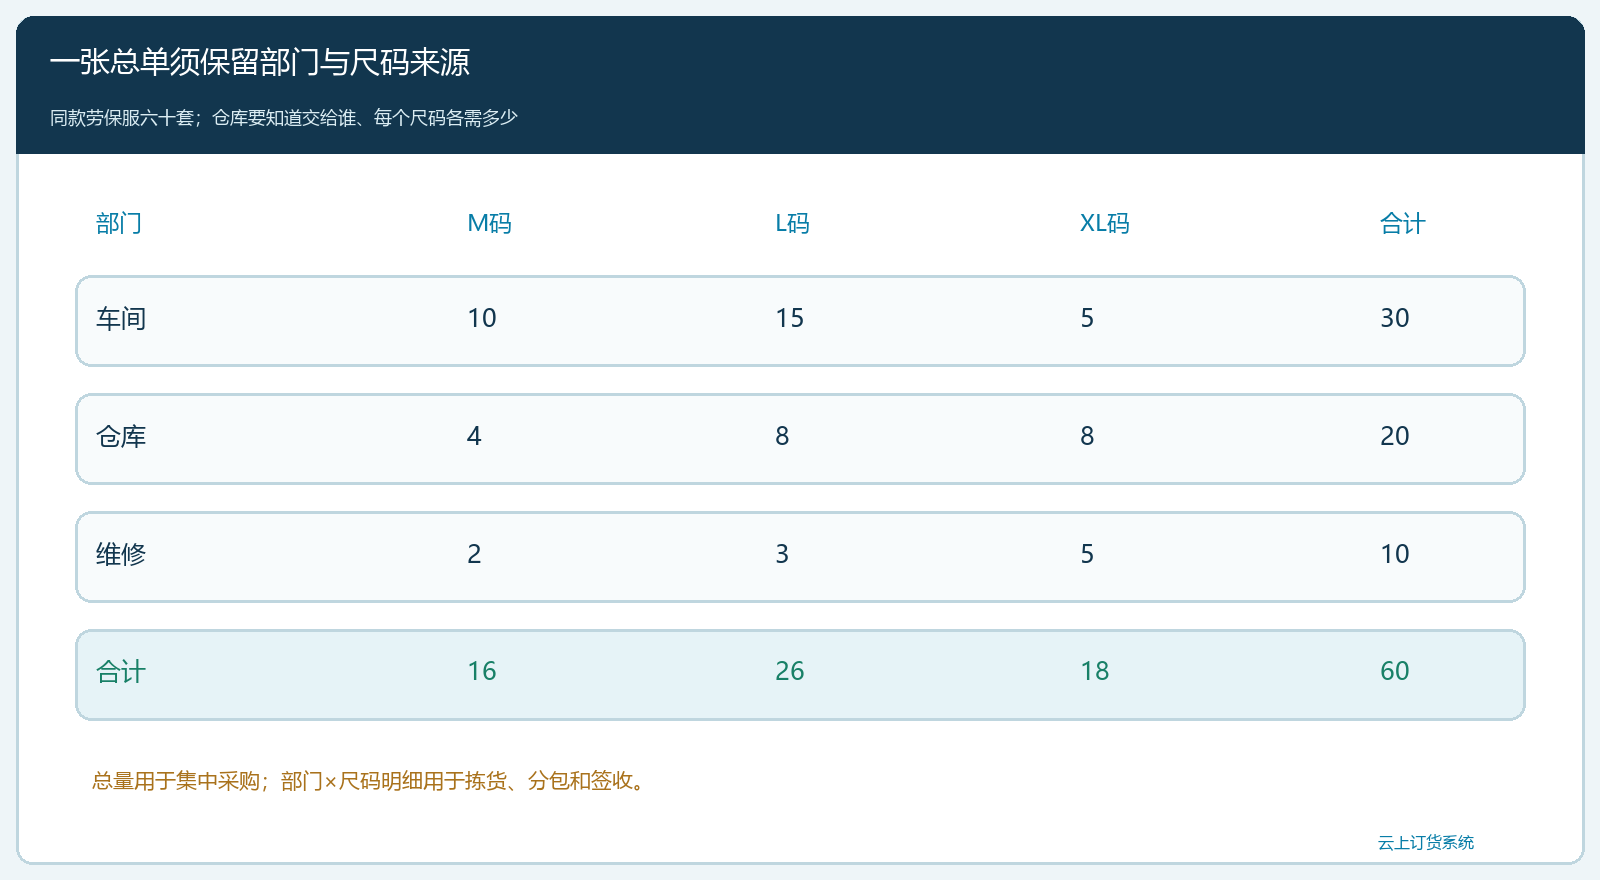Screen dimensions: 1600x880
Task: Click the 车间 row label
Action: point(121,319)
